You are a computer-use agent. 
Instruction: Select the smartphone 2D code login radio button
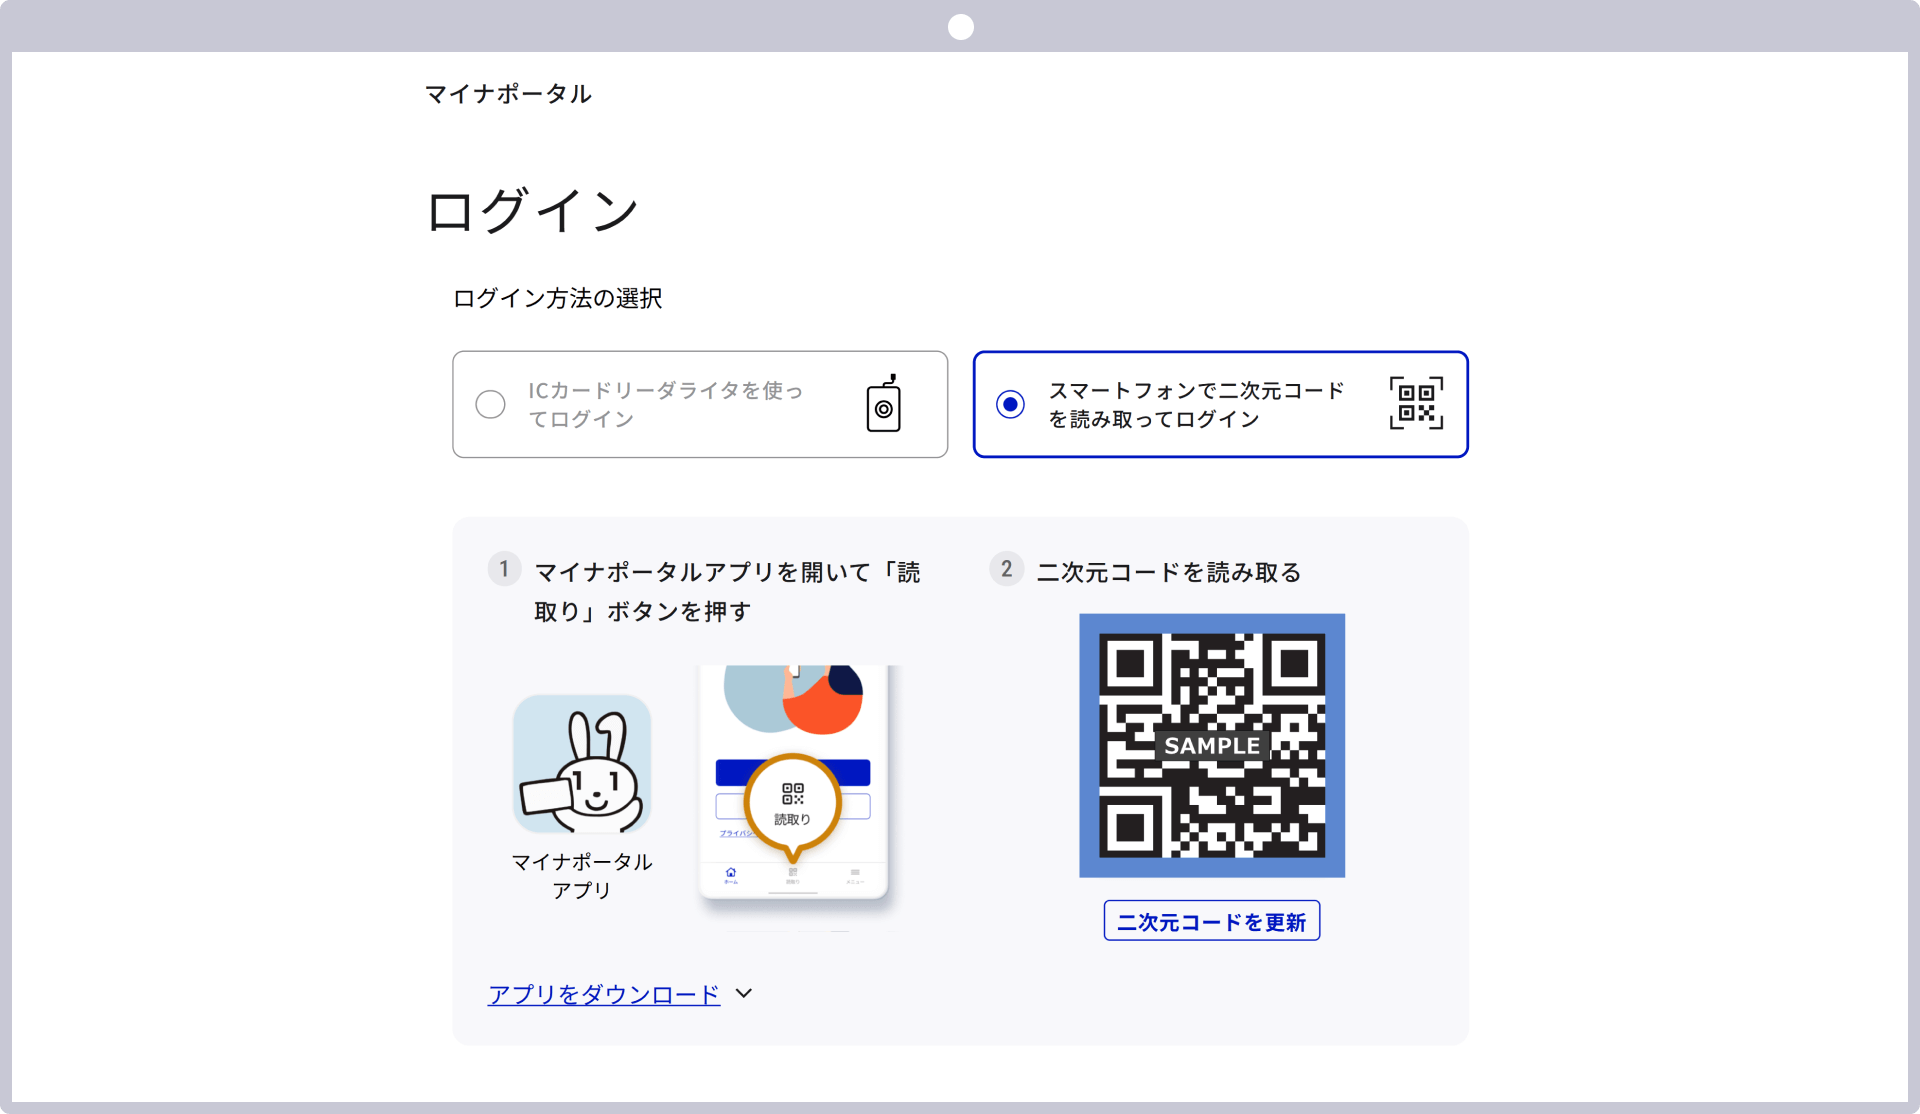pyautogui.click(x=1010, y=404)
